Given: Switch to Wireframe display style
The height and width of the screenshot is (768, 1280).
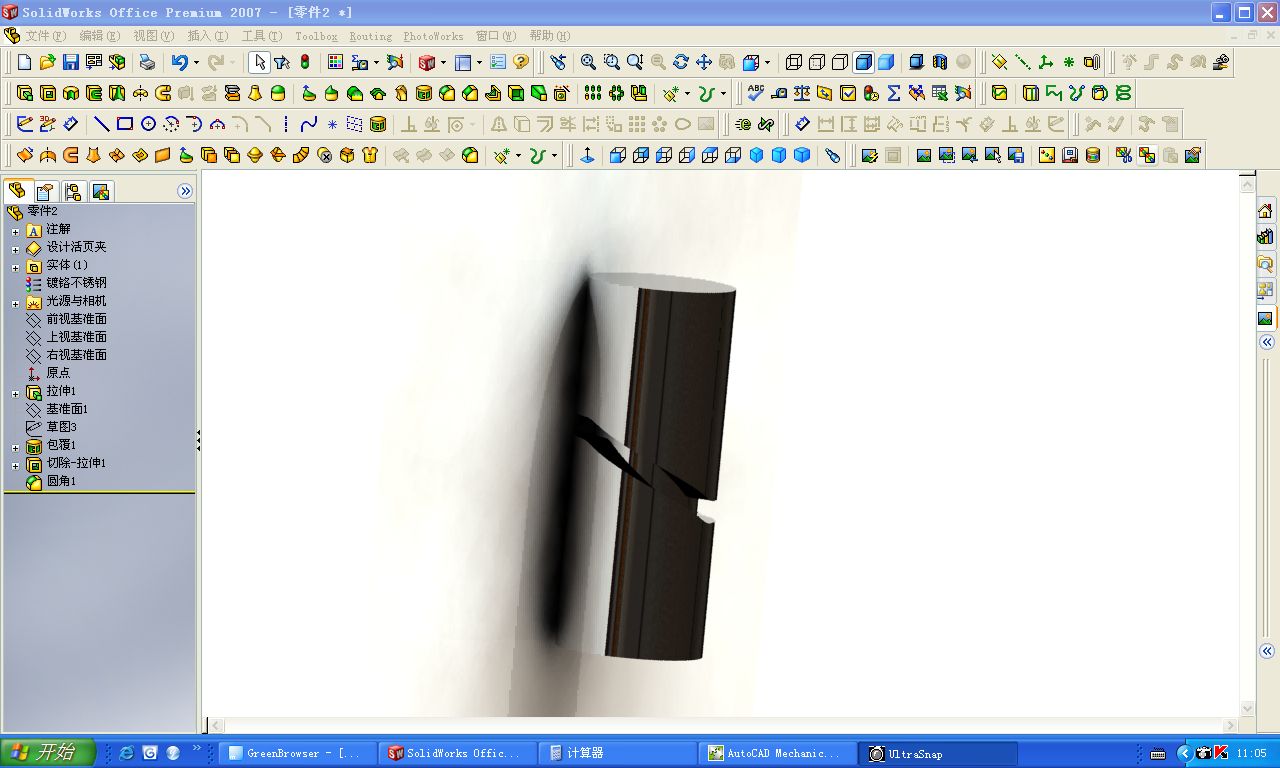Looking at the screenshot, I should (x=794, y=62).
